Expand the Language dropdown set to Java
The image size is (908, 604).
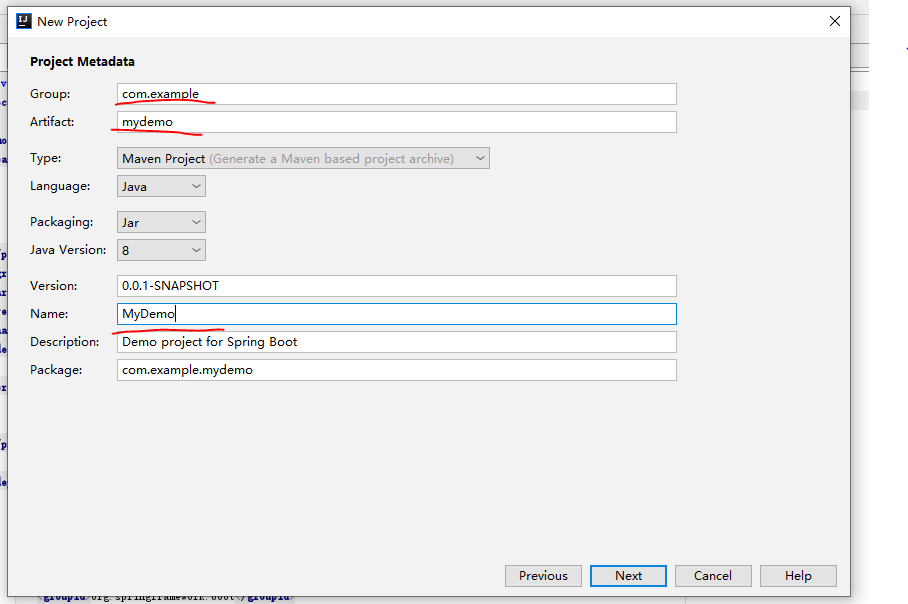[x=161, y=186]
